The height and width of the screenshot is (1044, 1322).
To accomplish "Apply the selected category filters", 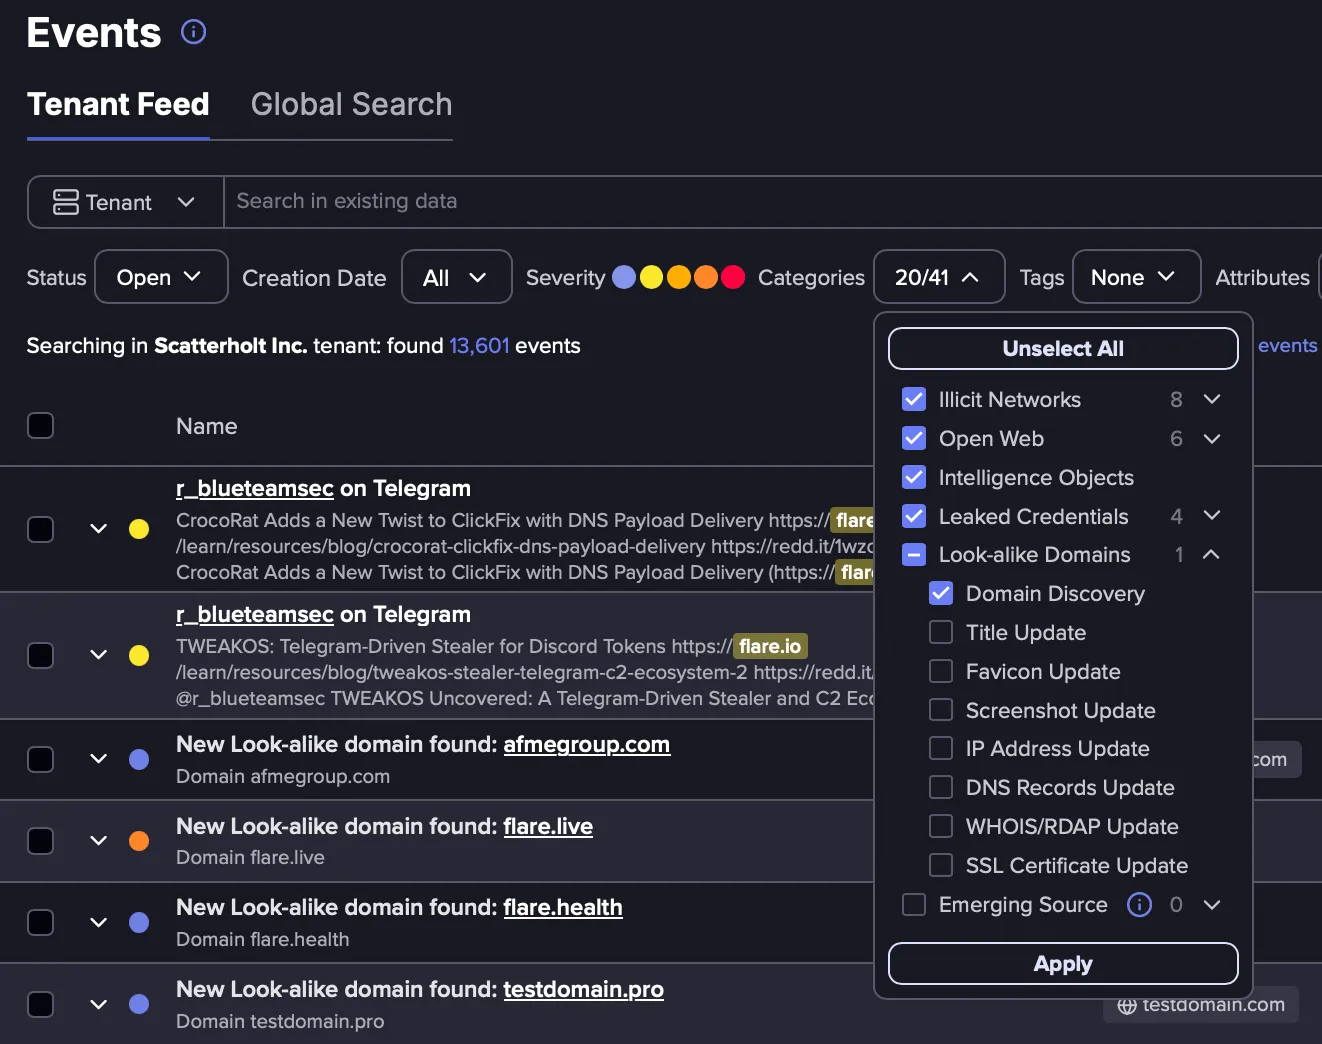I will pos(1063,964).
